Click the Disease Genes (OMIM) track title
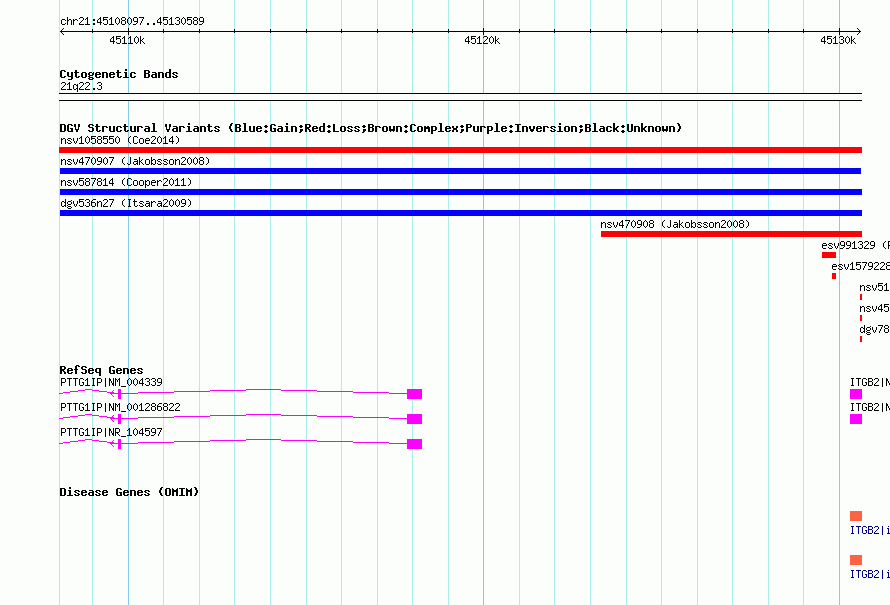The height and width of the screenshot is (605, 890). point(129,492)
